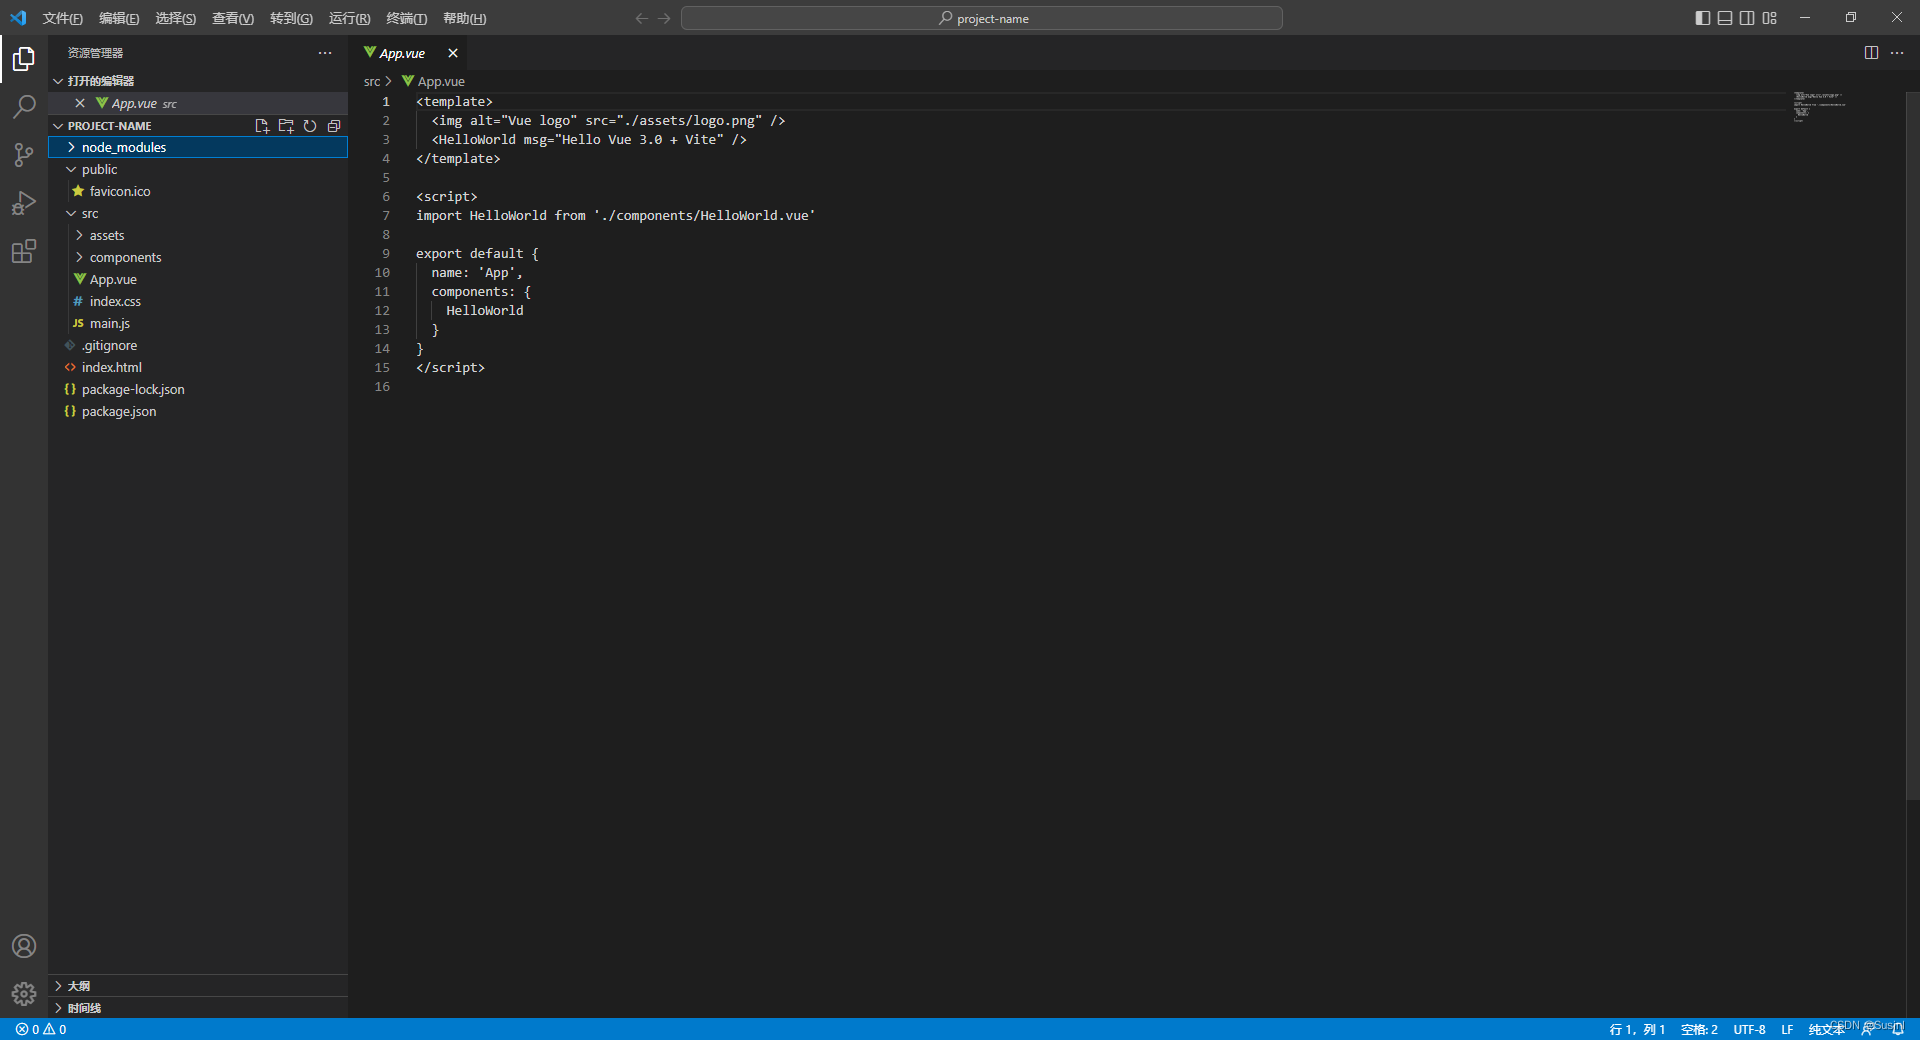The width and height of the screenshot is (1920, 1040).
Task: Open index.css file
Action: pyautogui.click(x=198, y=301)
